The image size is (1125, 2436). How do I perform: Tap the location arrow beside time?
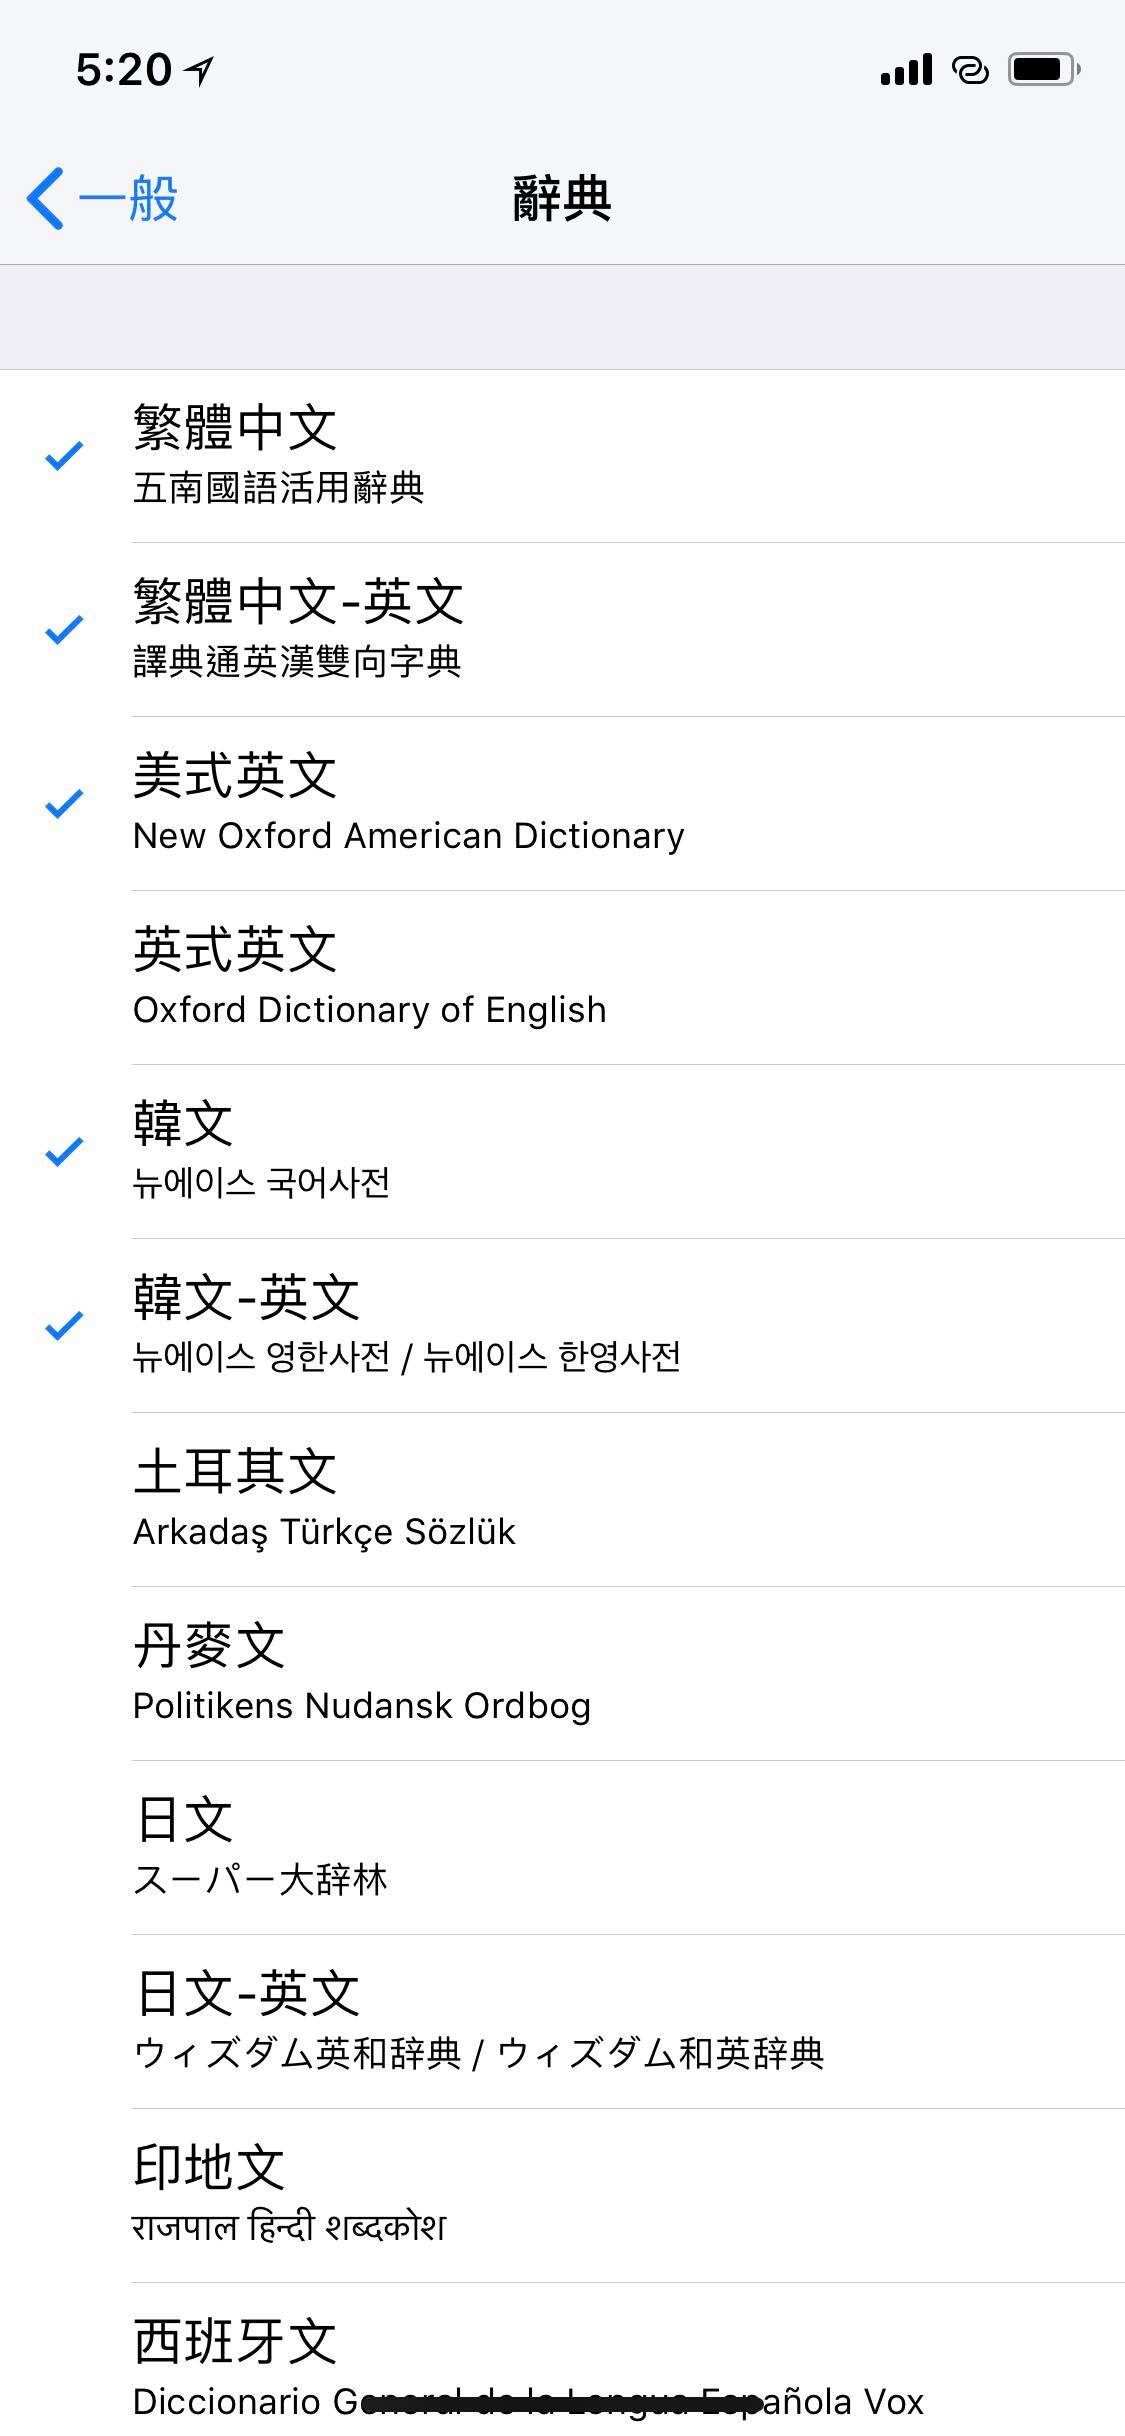pos(200,70)
